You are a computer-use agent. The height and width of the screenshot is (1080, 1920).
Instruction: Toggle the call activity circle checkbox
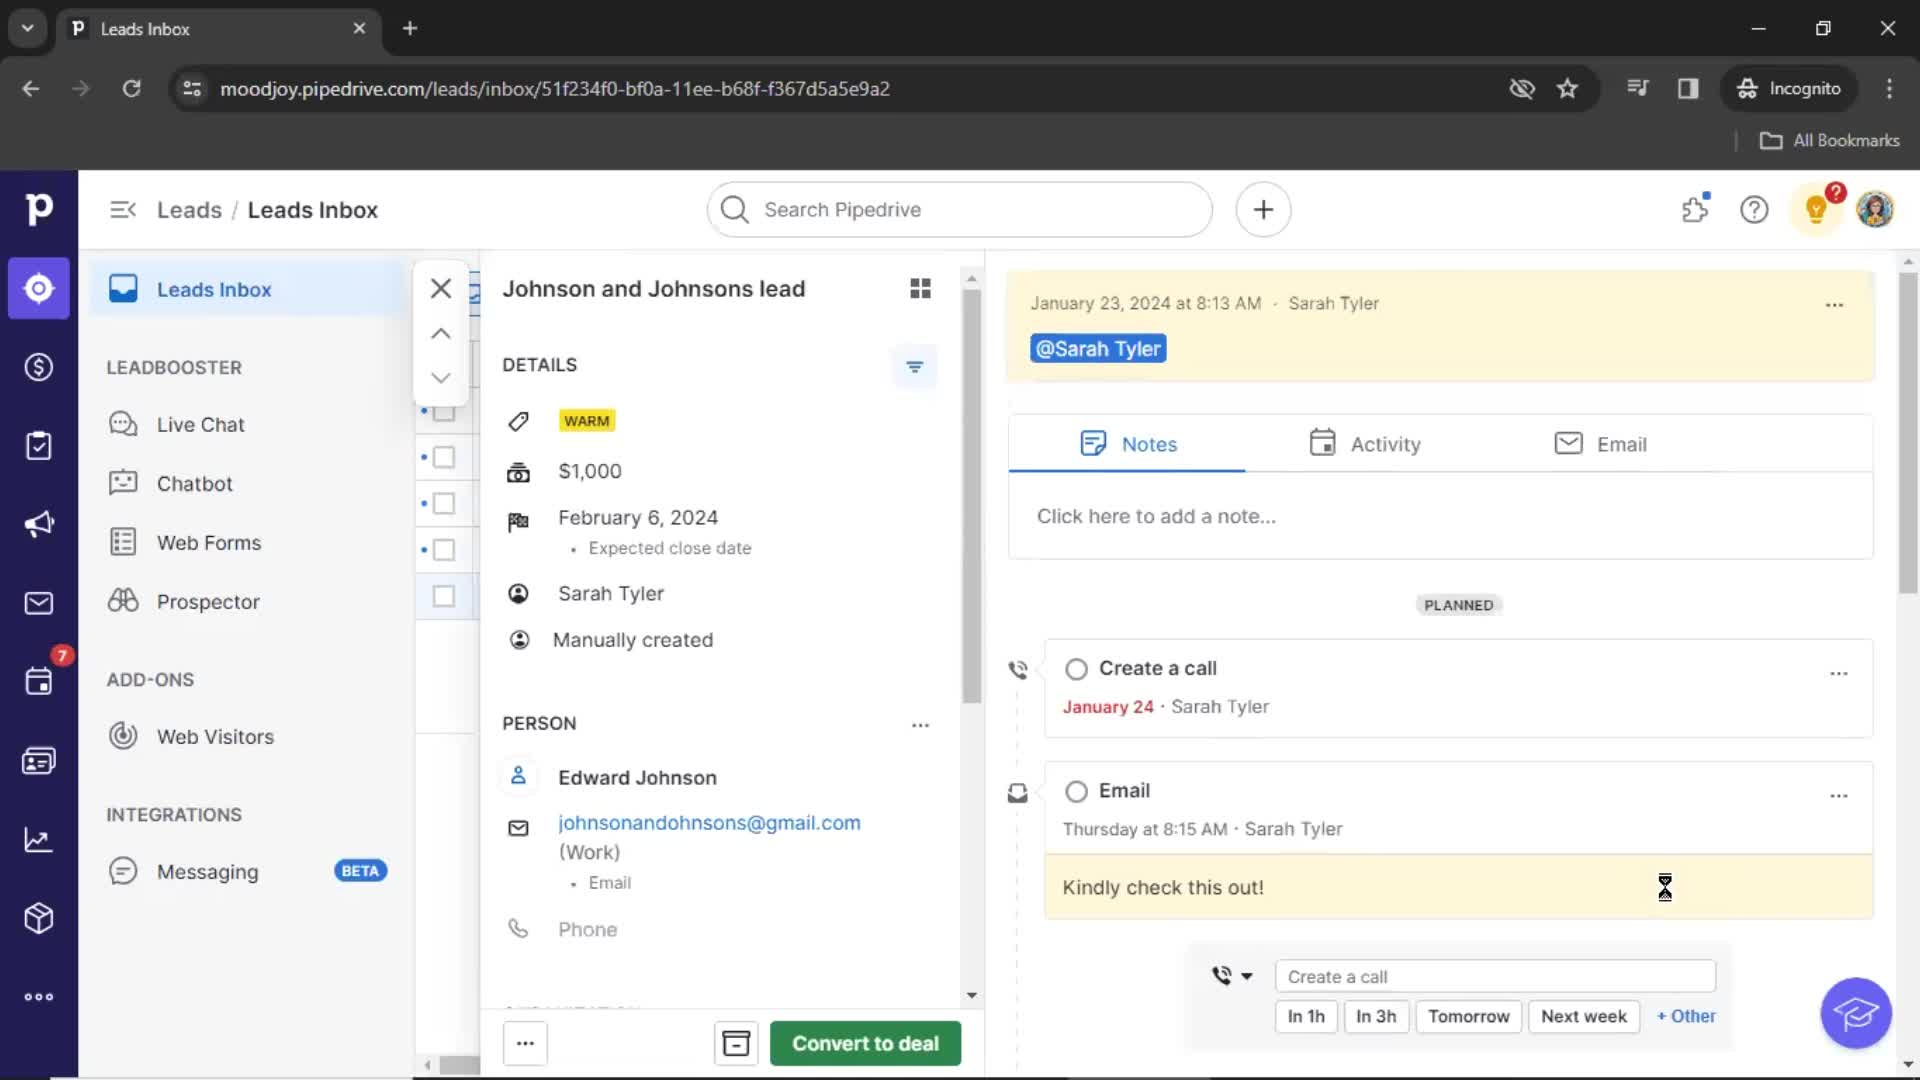(1076, 667)
